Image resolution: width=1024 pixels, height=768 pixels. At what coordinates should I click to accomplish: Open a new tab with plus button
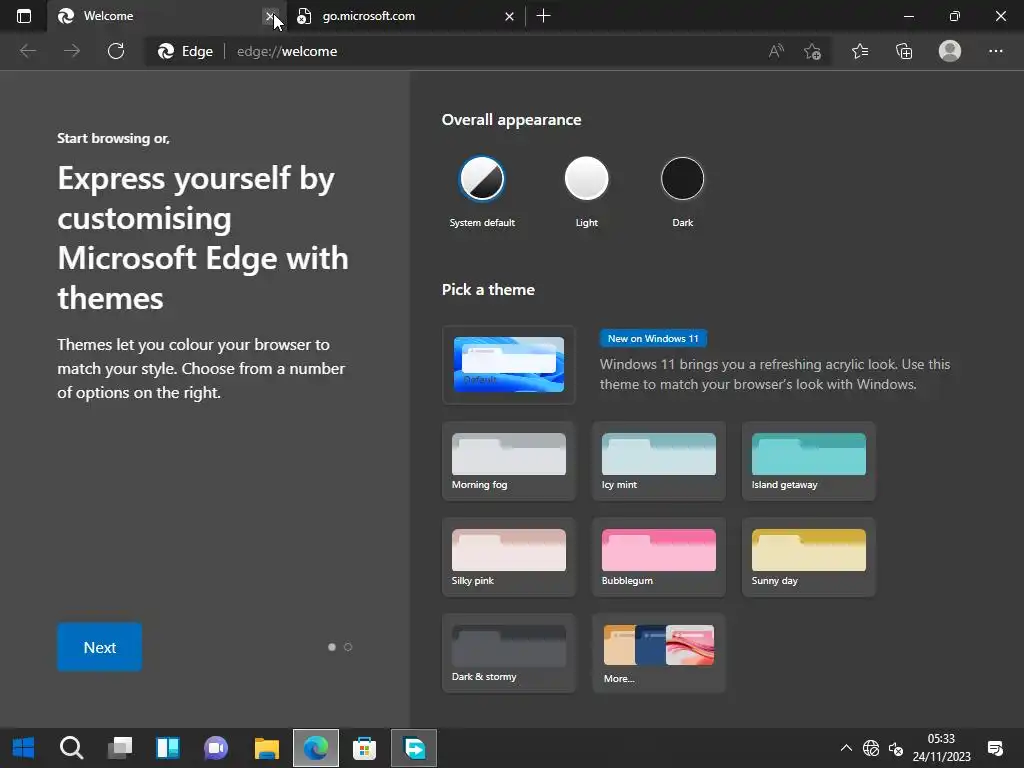[x=543, y=16]
